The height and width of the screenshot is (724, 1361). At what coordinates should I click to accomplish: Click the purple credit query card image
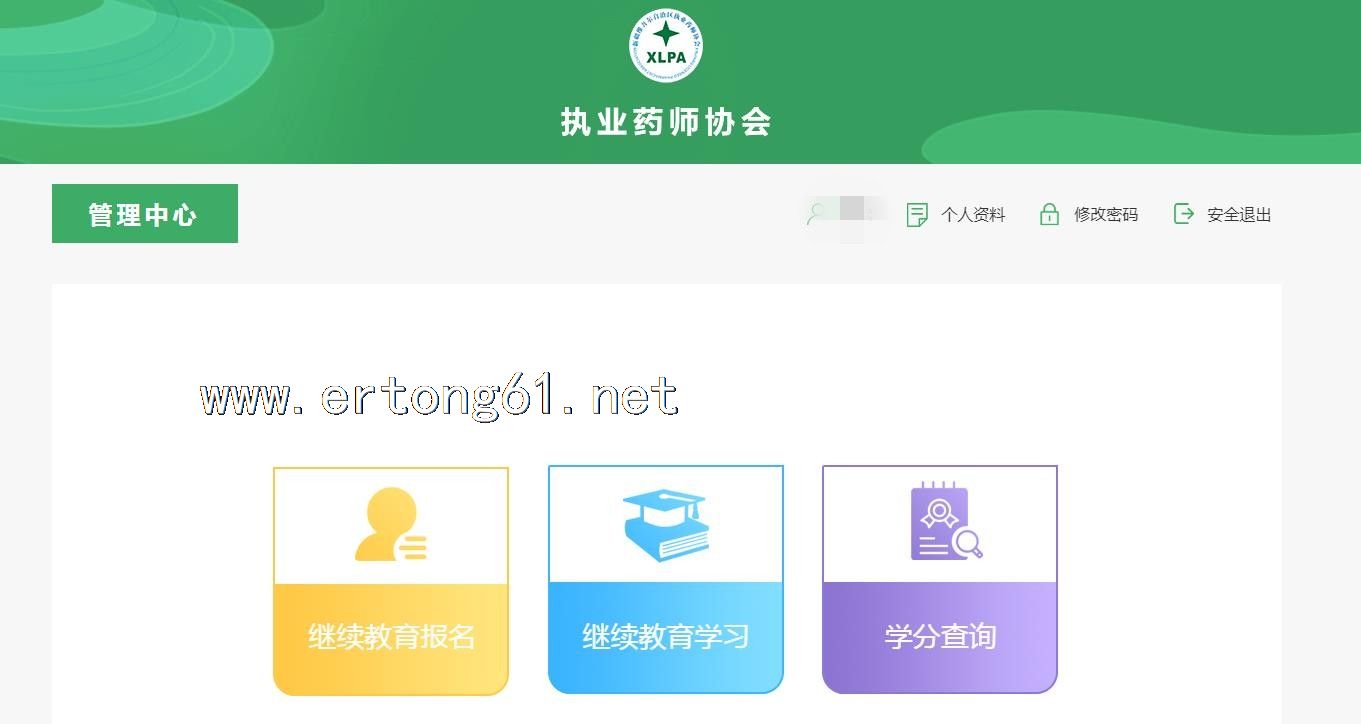coord(940,524)
